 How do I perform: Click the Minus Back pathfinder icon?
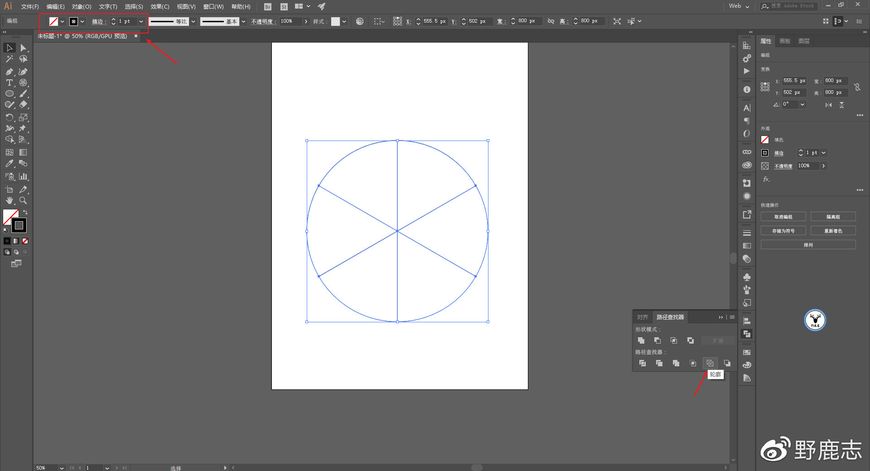click(x=727, y=363)
